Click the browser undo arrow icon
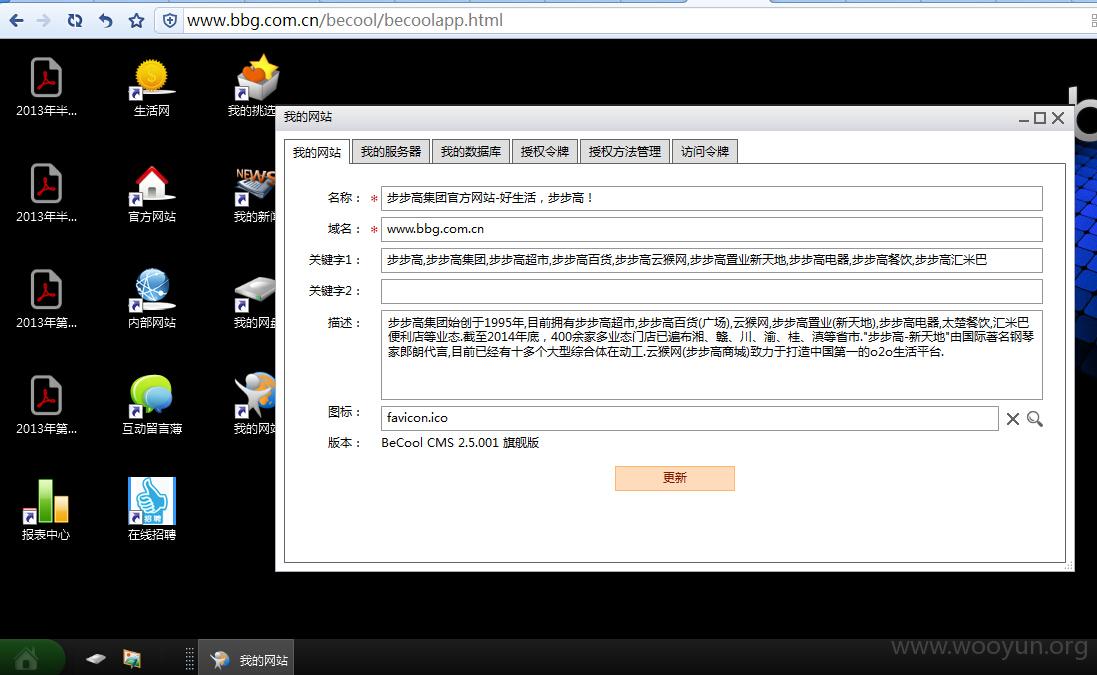This screenshot has width=1097, height=675. pyautogui.click(x=106, y=21)
